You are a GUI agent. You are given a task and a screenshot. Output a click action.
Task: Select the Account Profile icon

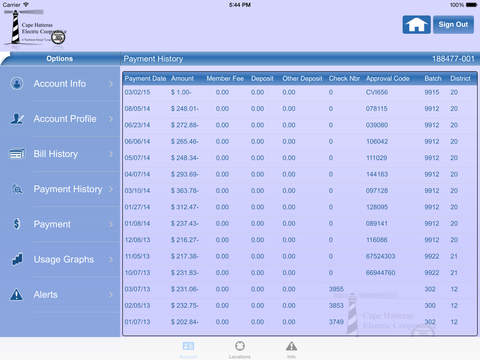[17, 119]
